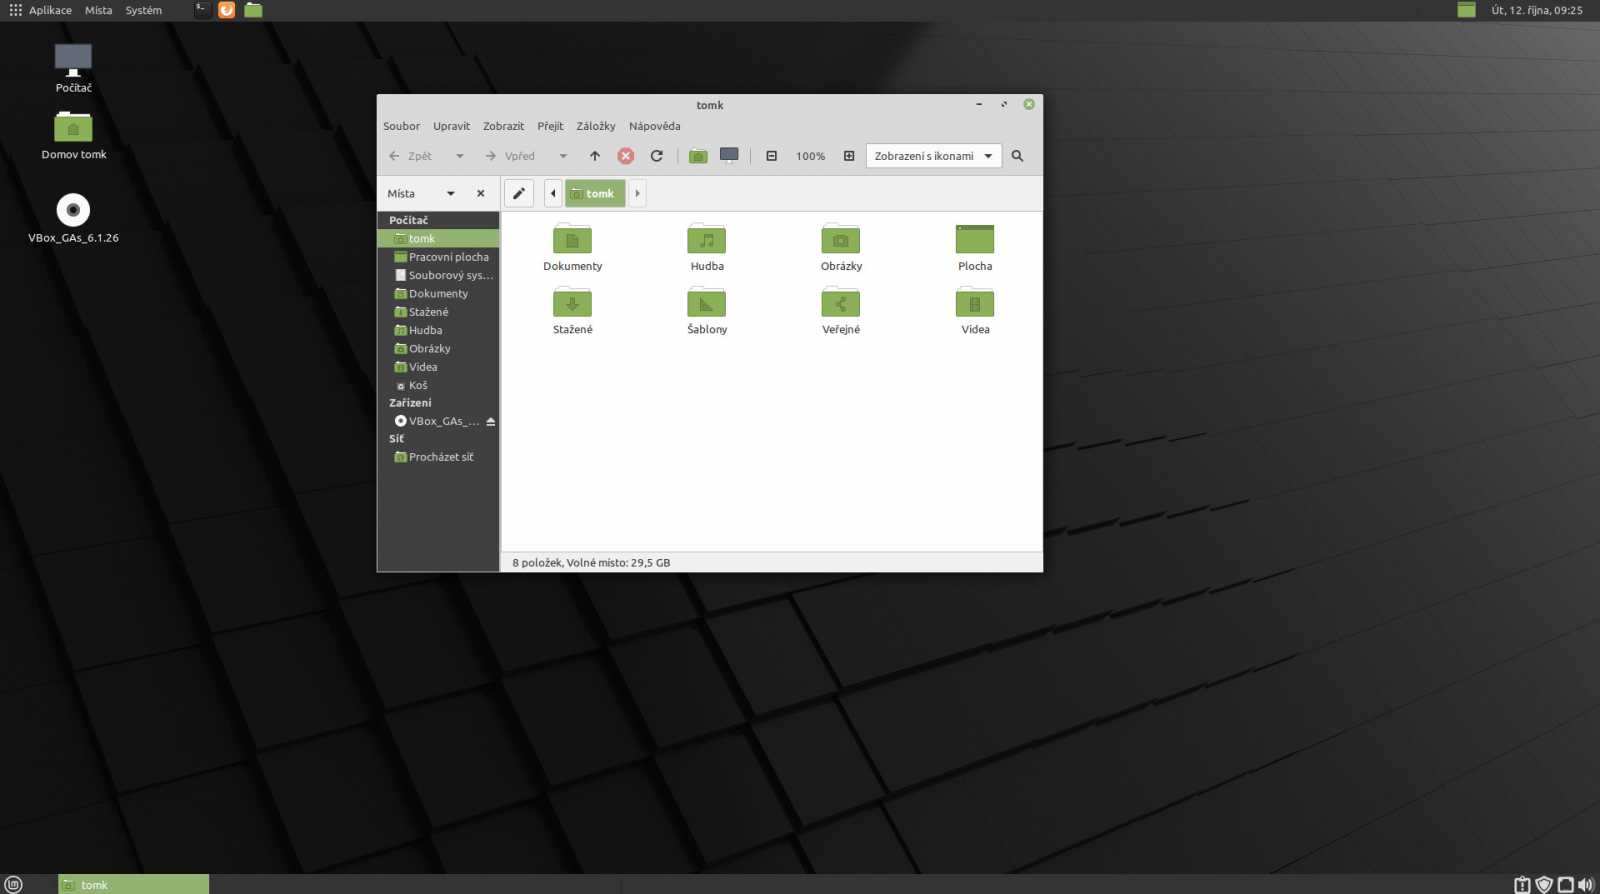
Task: Open network icon in system tray
Action: [1566, 885]
